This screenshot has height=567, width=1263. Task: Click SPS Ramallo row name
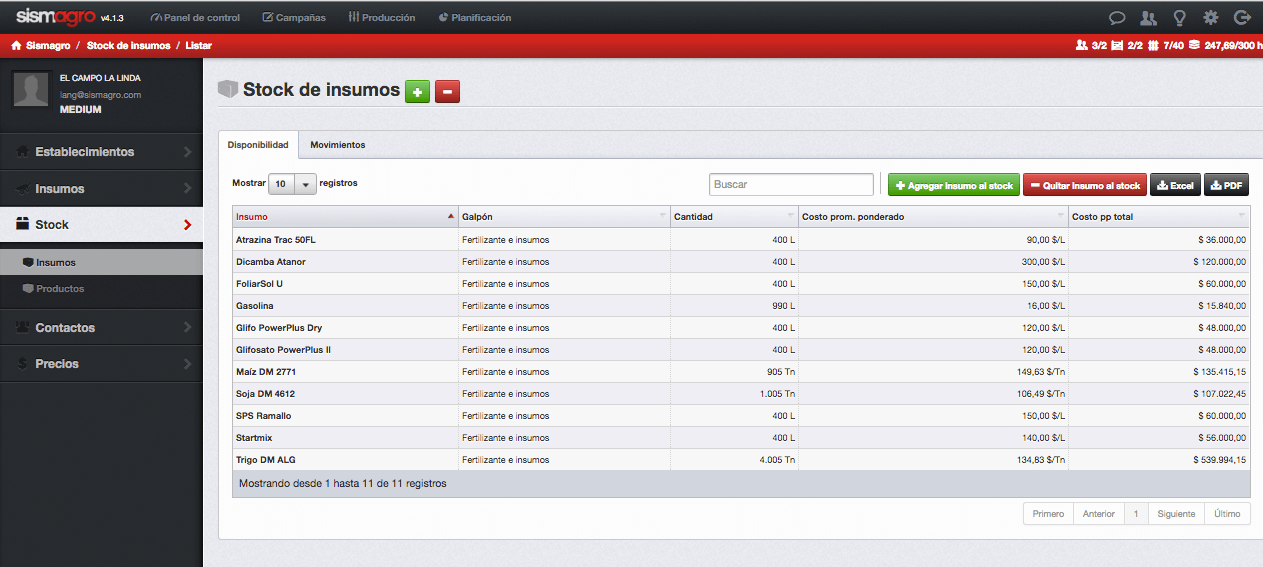[x=263, y=416]
